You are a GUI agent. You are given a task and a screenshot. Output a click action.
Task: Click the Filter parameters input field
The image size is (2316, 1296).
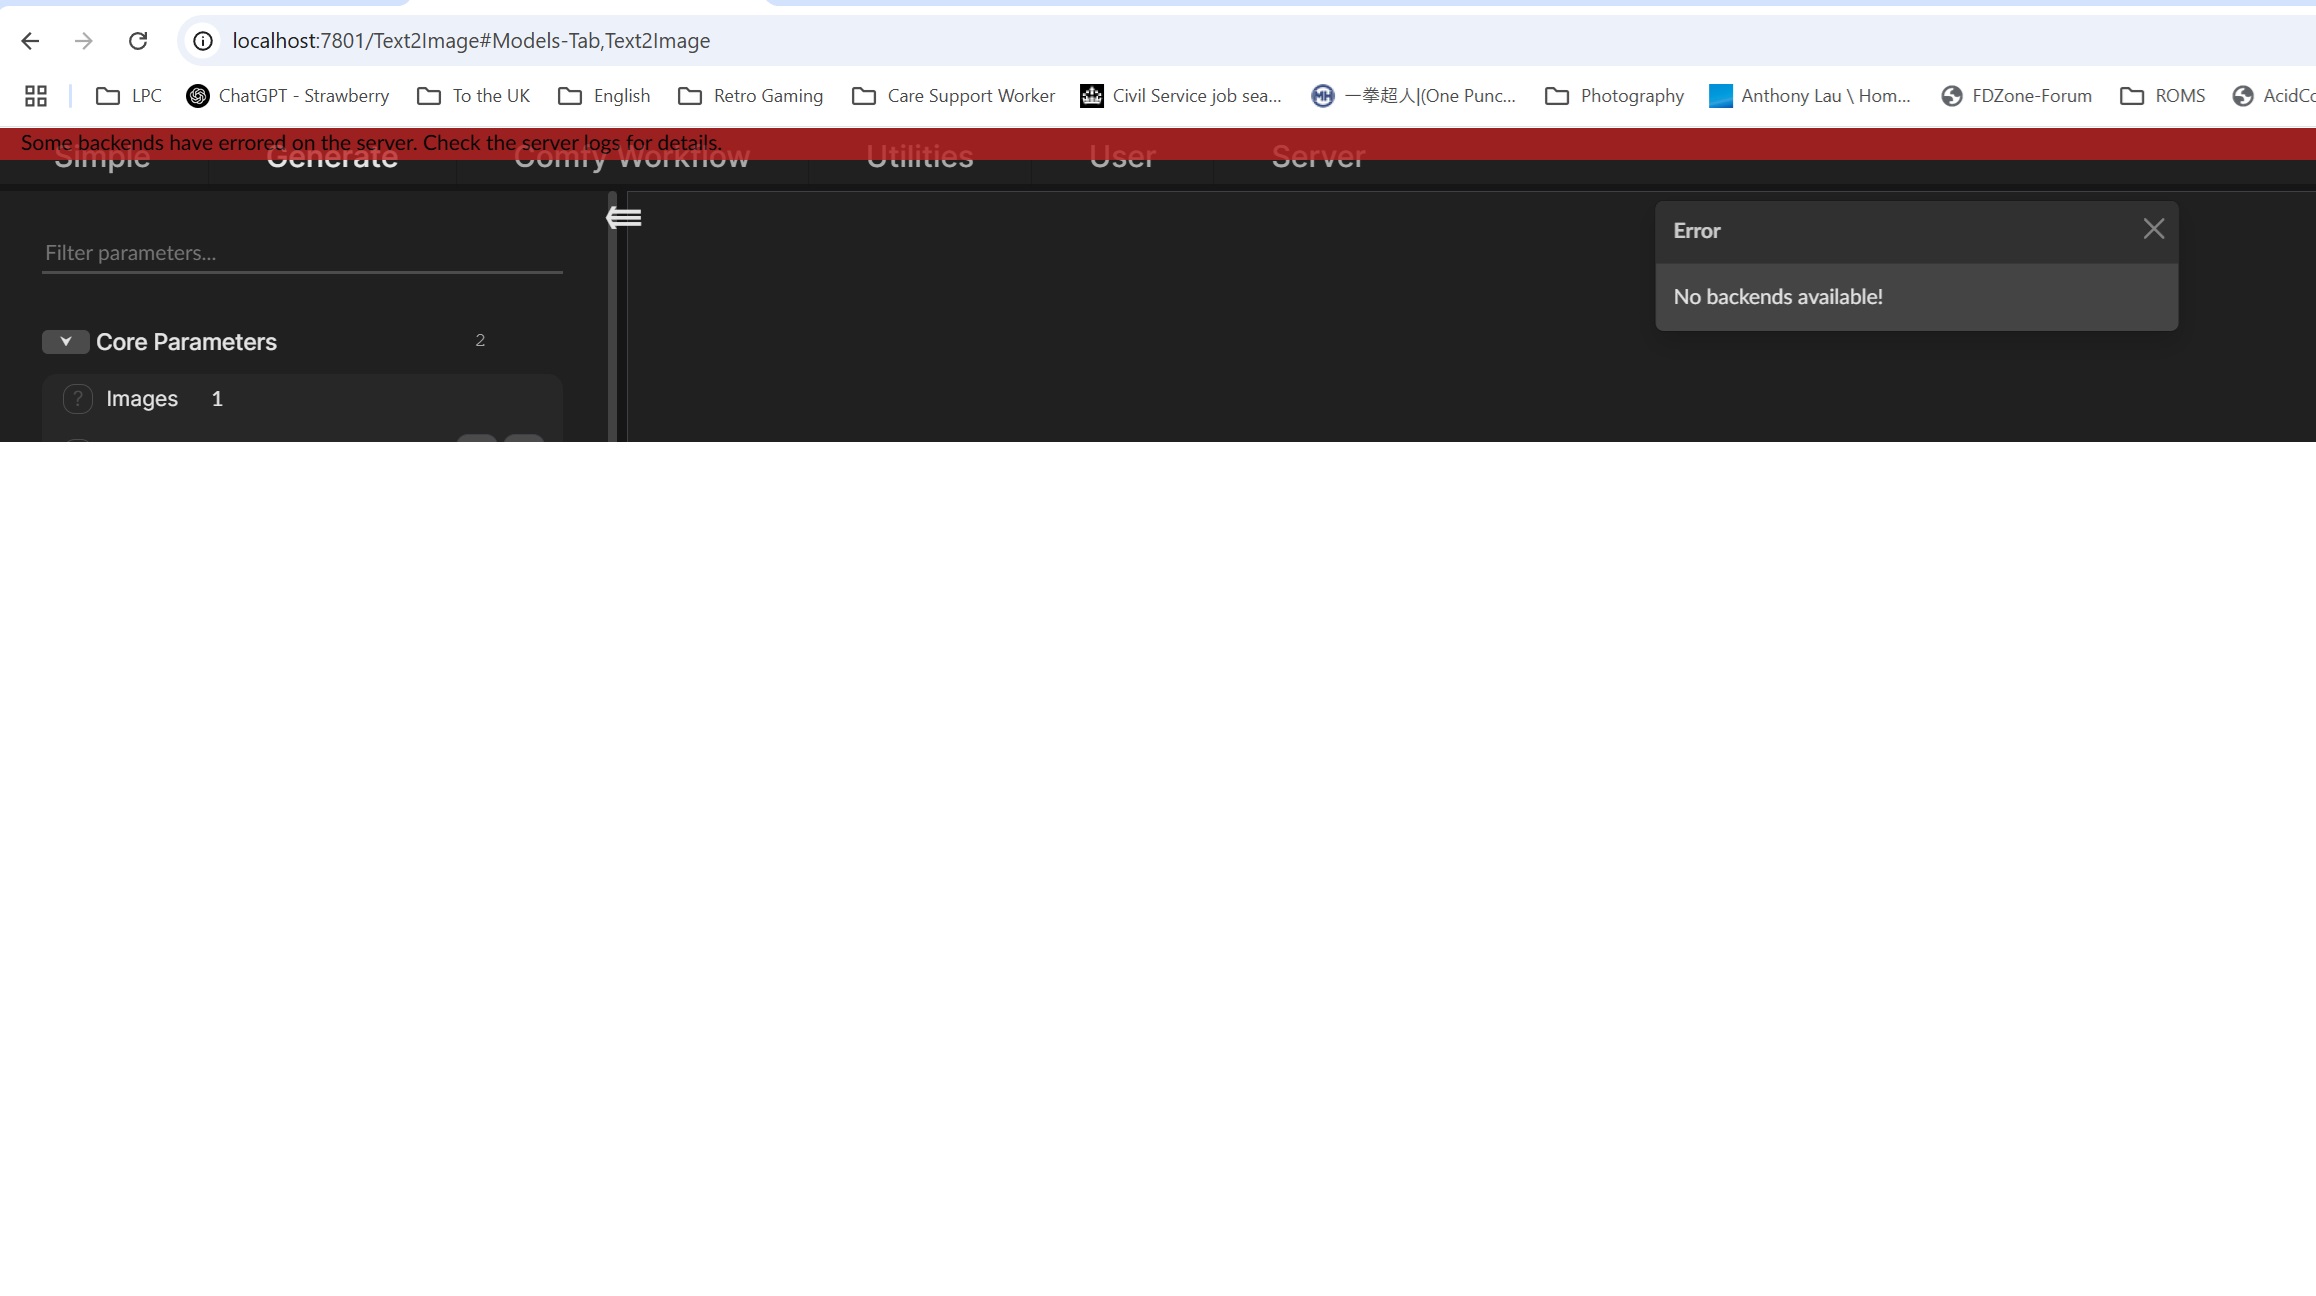pos(300,252)
